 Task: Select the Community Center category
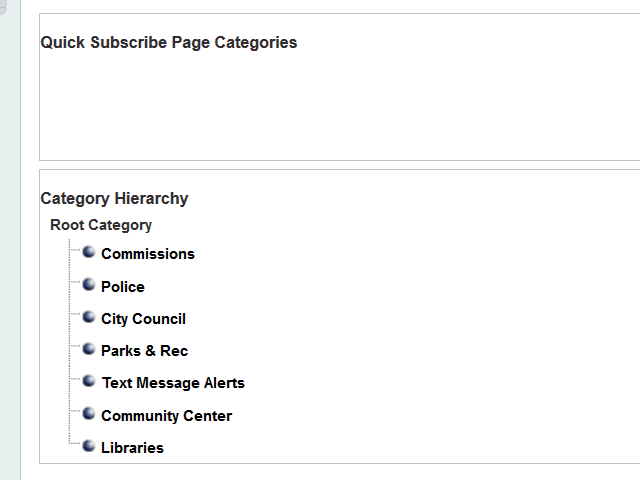point(166,416)
